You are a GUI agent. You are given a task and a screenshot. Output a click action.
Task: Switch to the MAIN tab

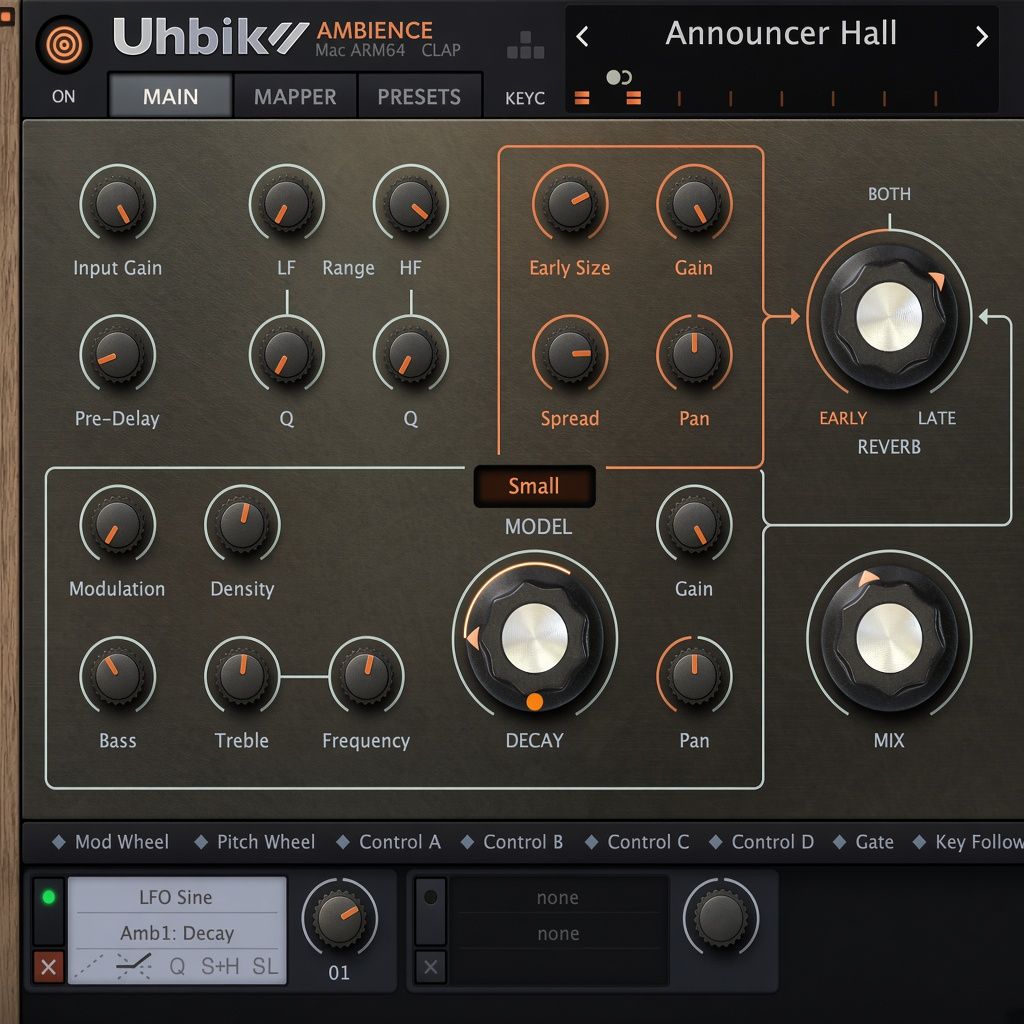coord(170,96)
